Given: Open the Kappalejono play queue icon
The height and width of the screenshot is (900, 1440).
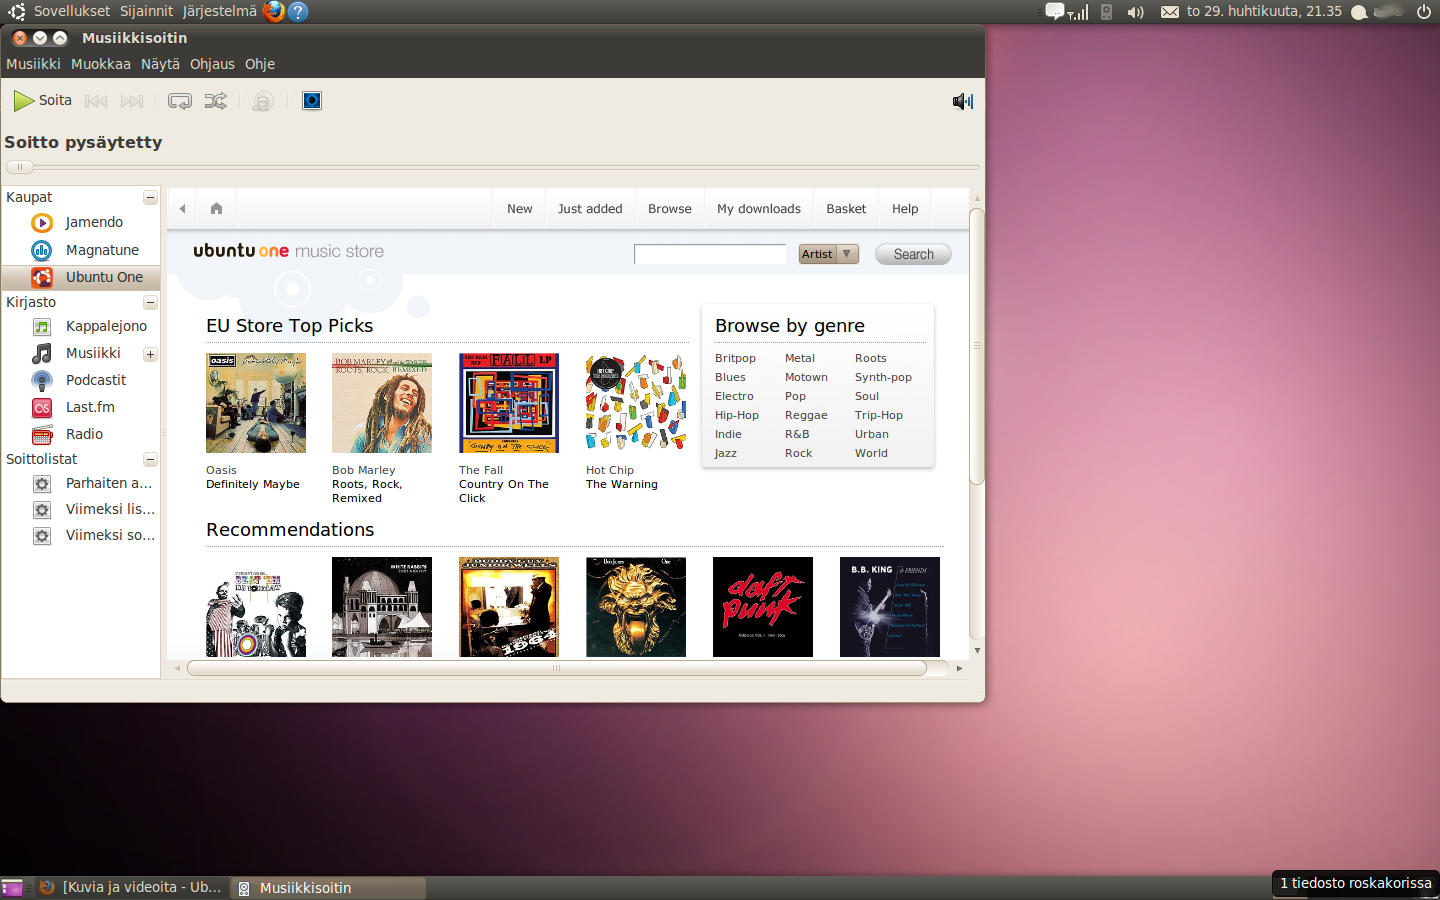Looking at the screenshot, I should [x=42, y=326].
